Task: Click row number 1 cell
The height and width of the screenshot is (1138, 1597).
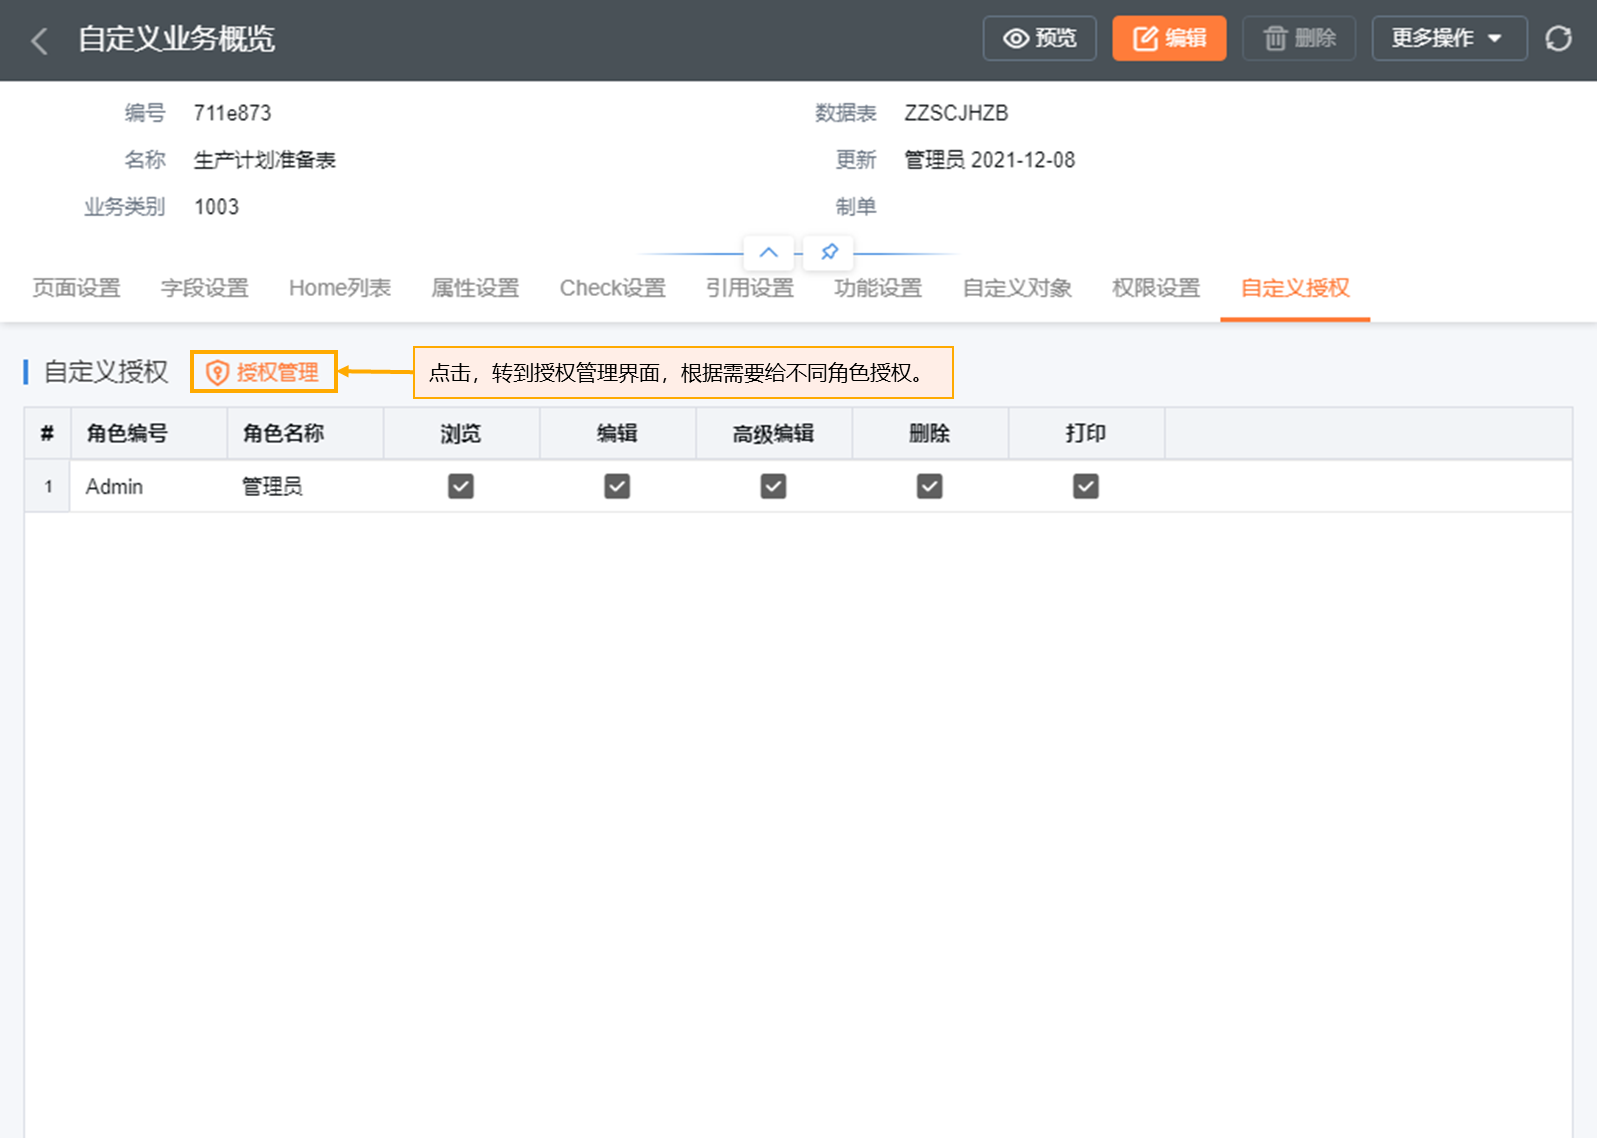Action: click(47, 486)
